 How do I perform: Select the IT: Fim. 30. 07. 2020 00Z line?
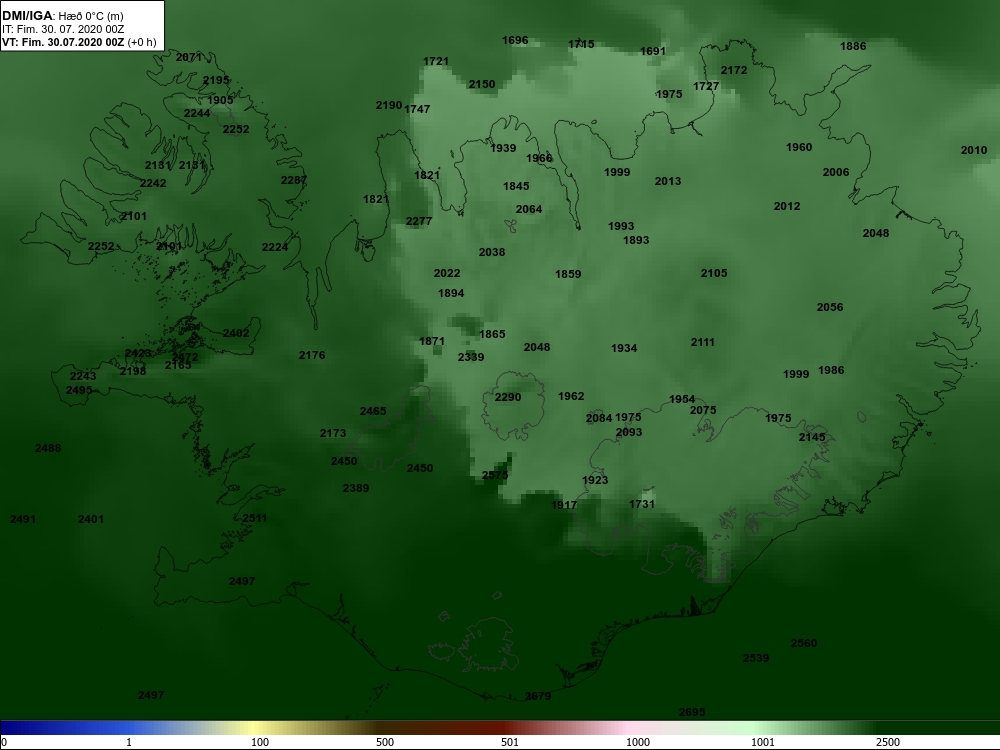pos(63,29)
